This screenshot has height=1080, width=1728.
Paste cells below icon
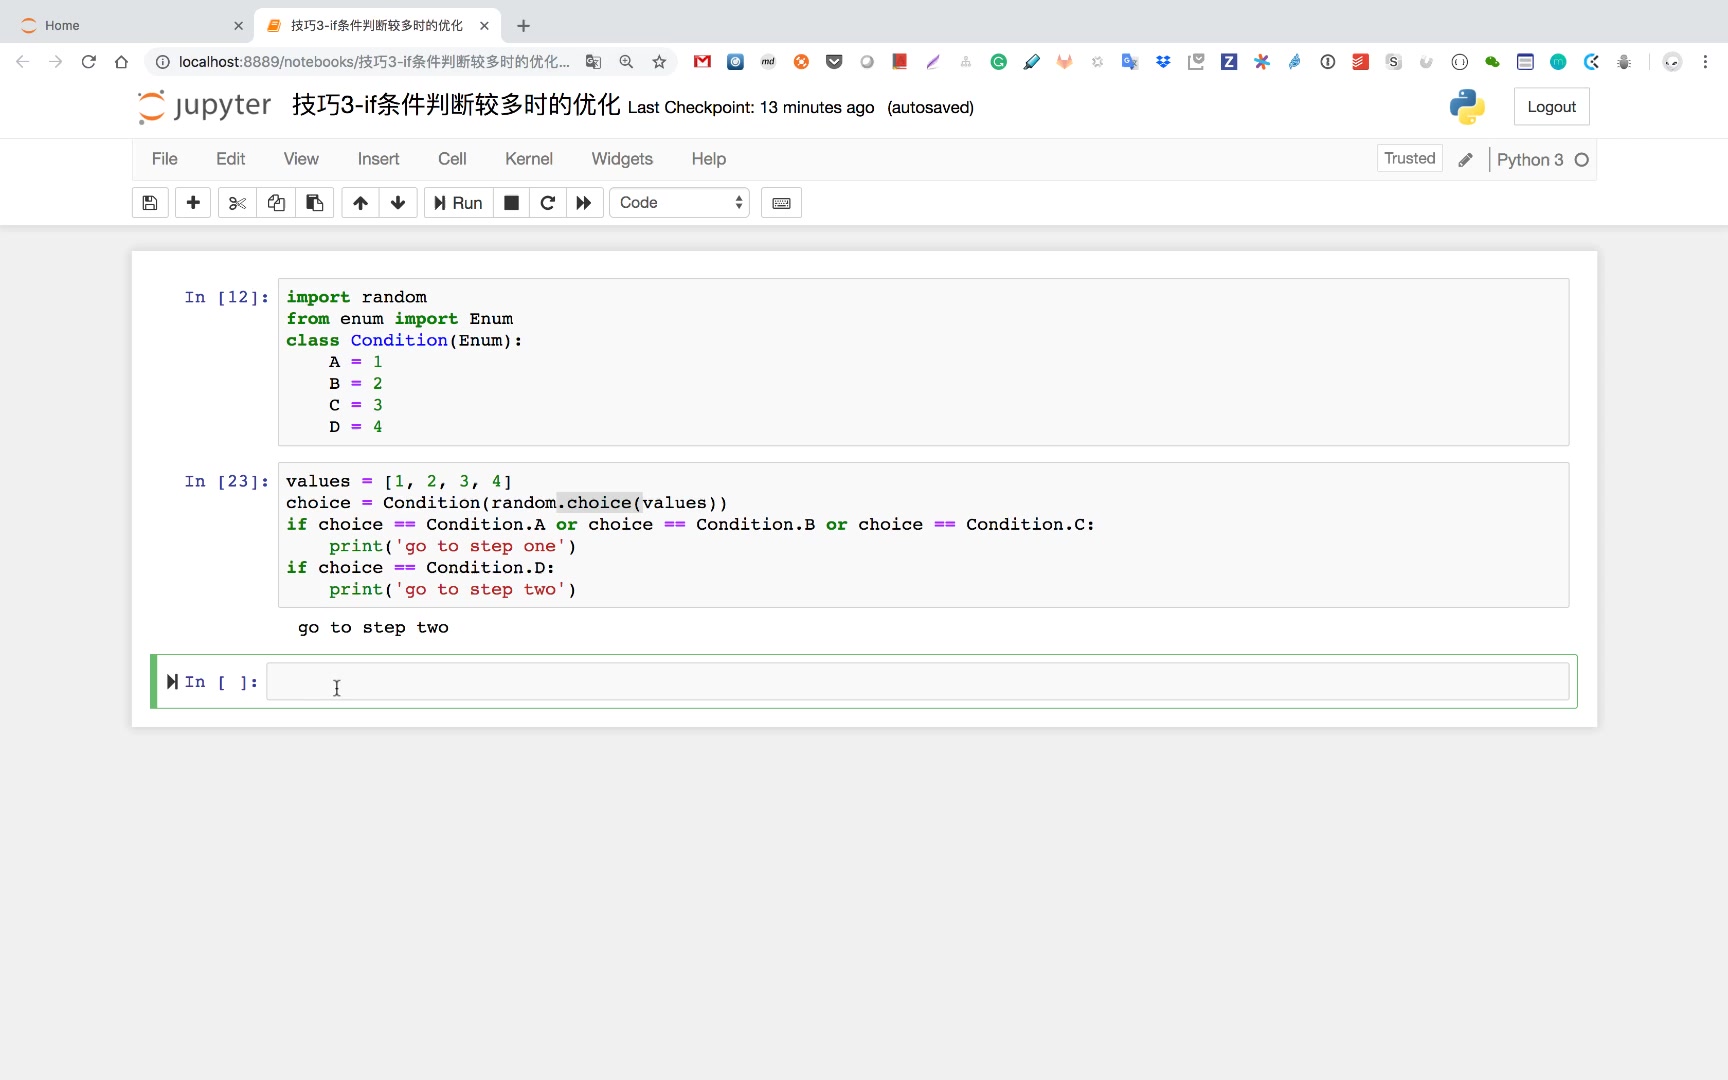(314, 203)
